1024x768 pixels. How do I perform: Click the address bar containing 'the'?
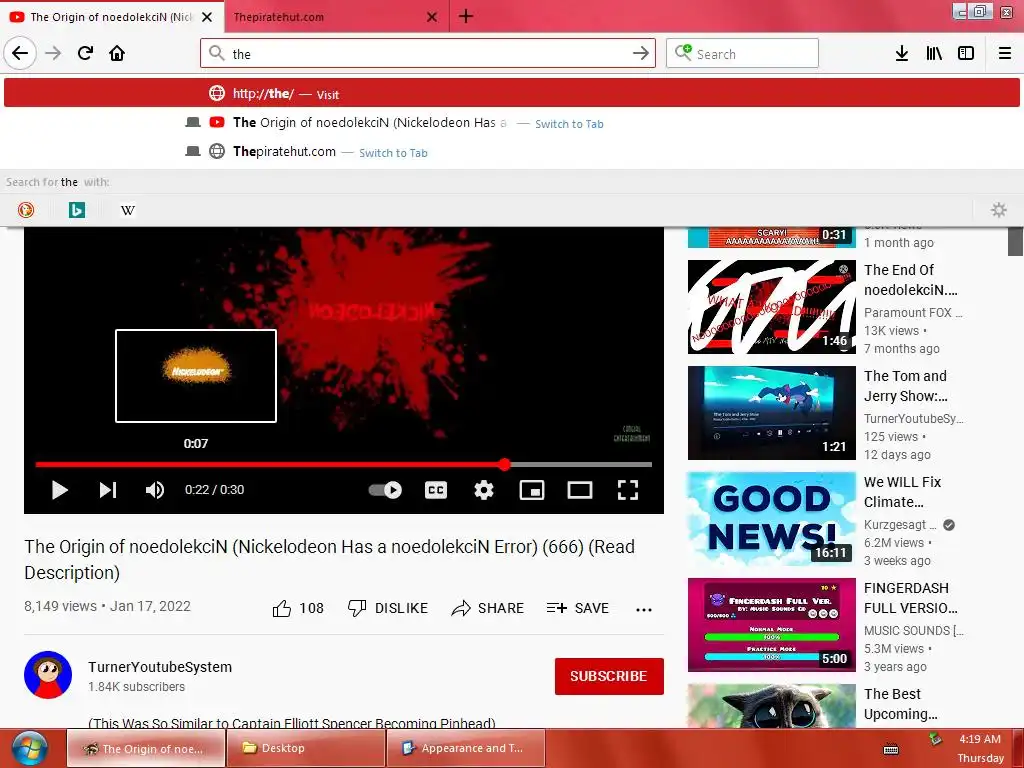[x=428, y=54]
